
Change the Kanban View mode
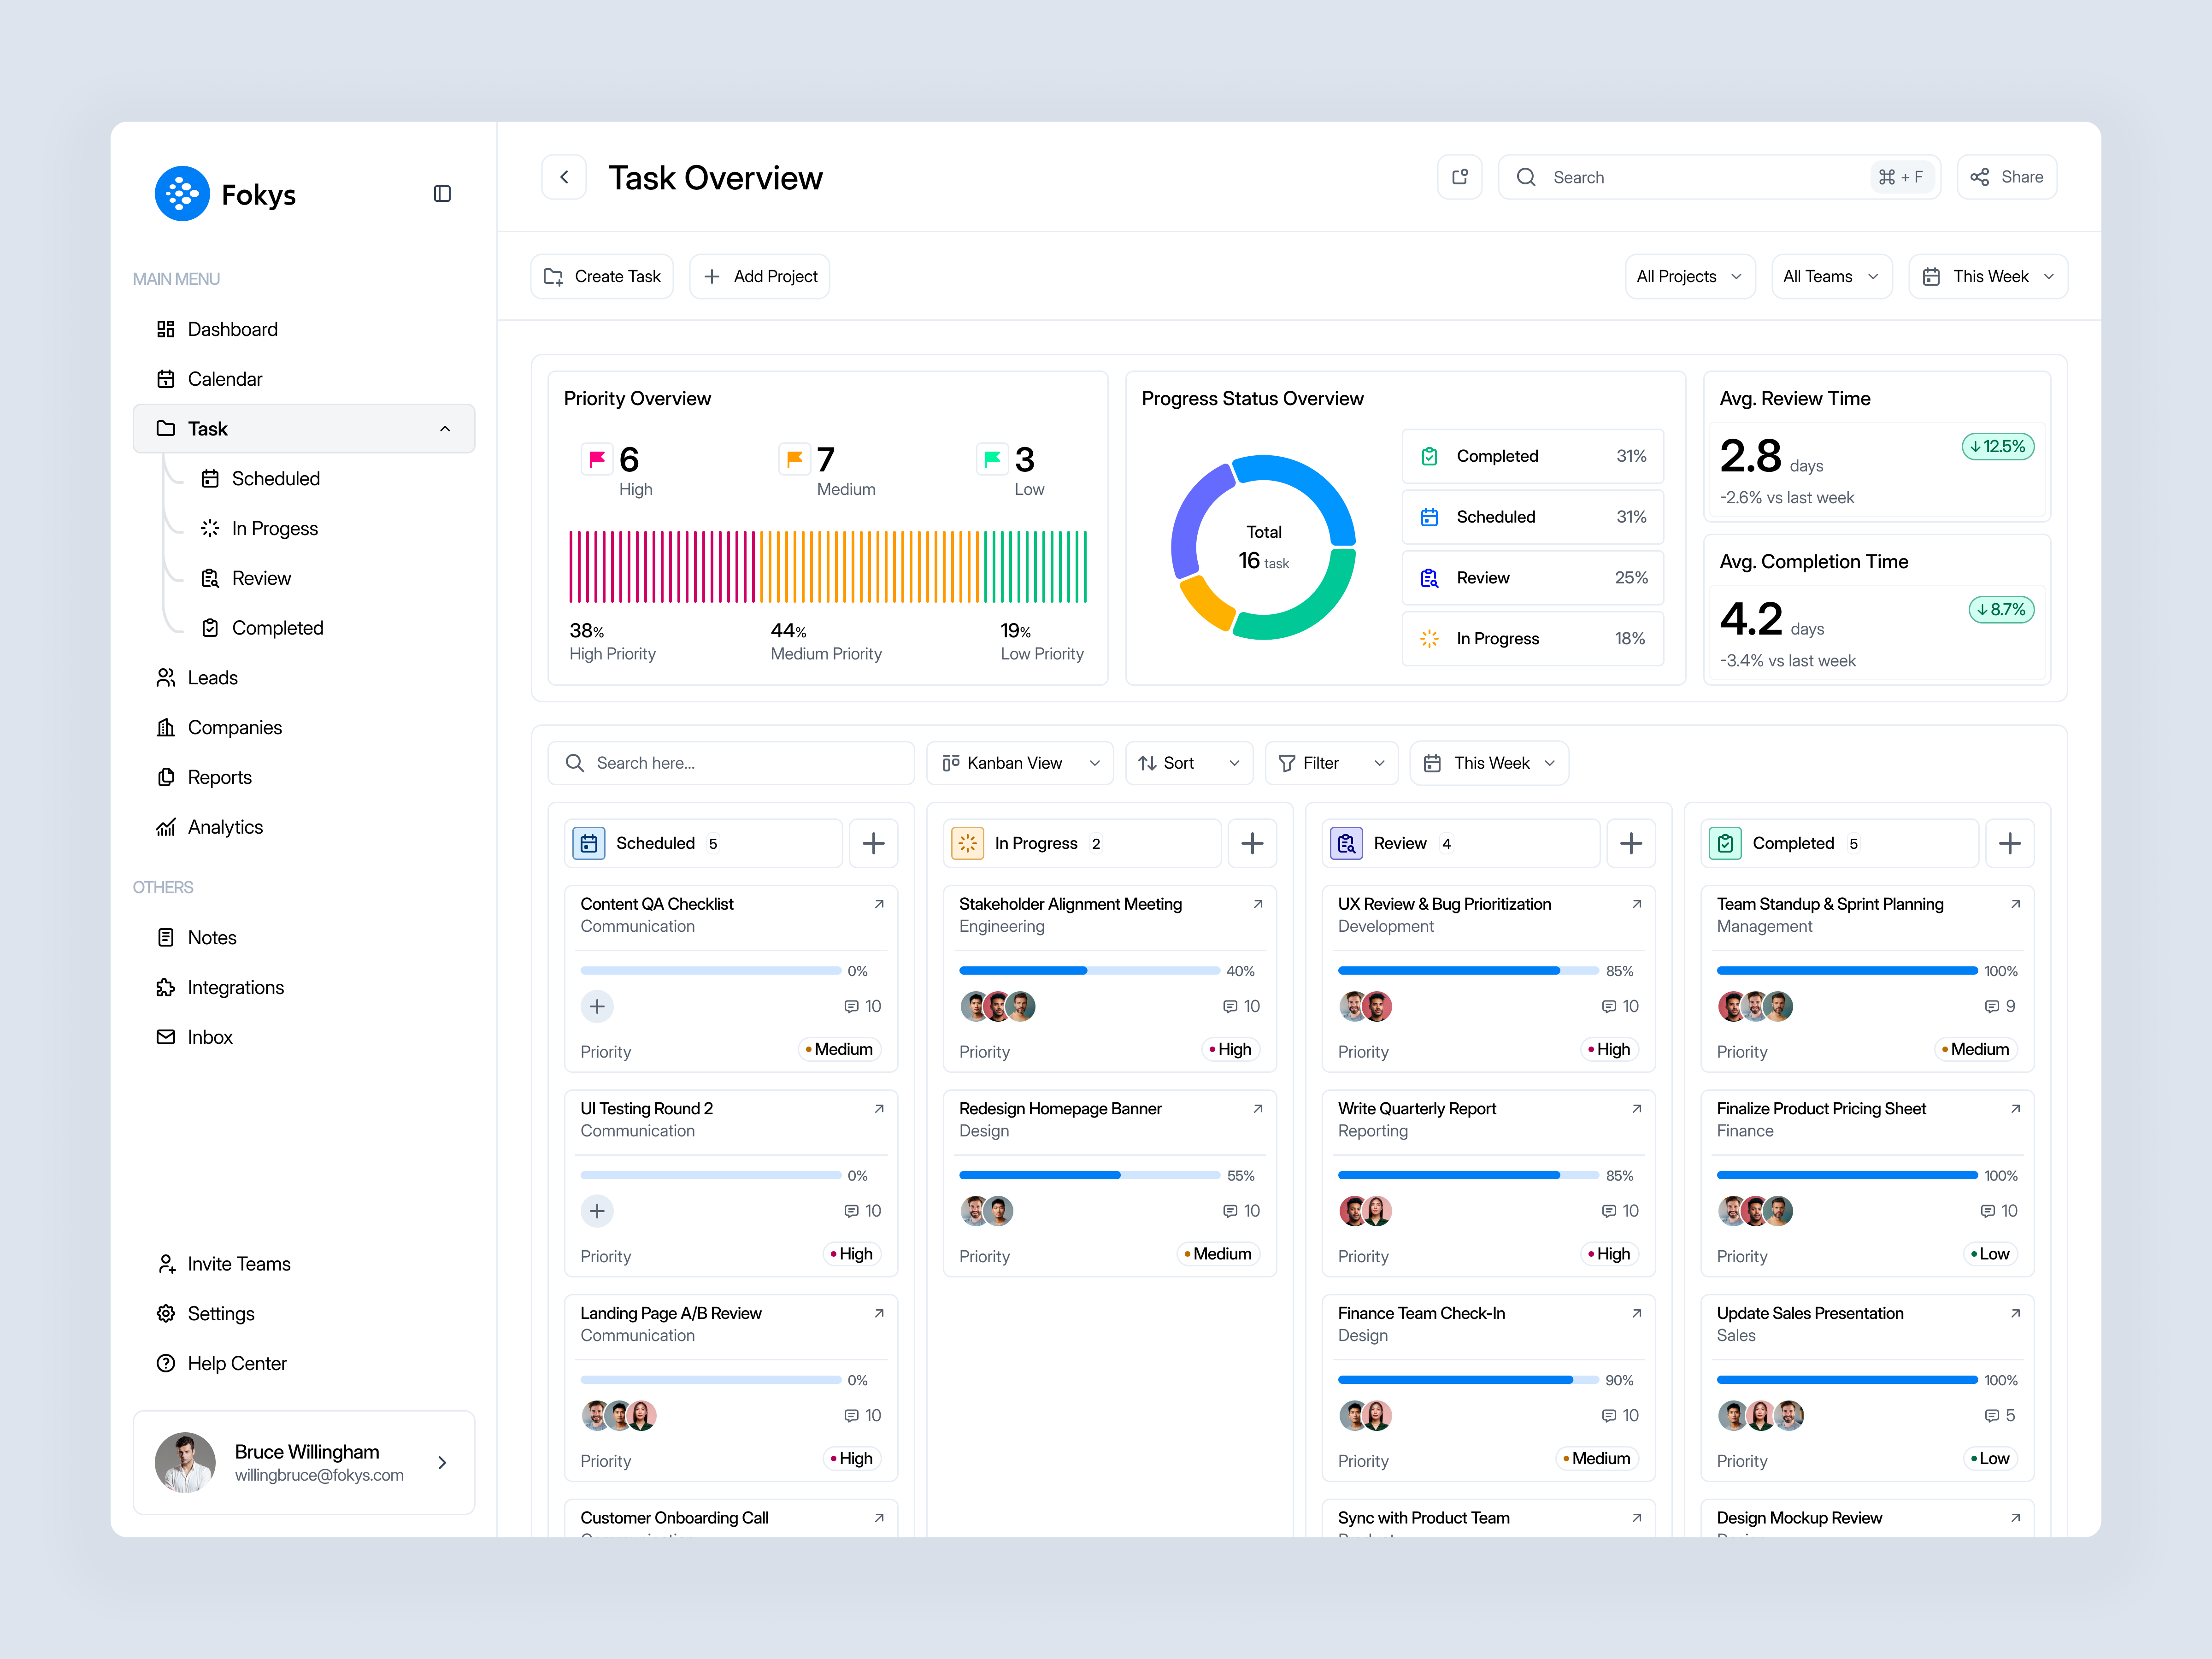click(1019, 762)
